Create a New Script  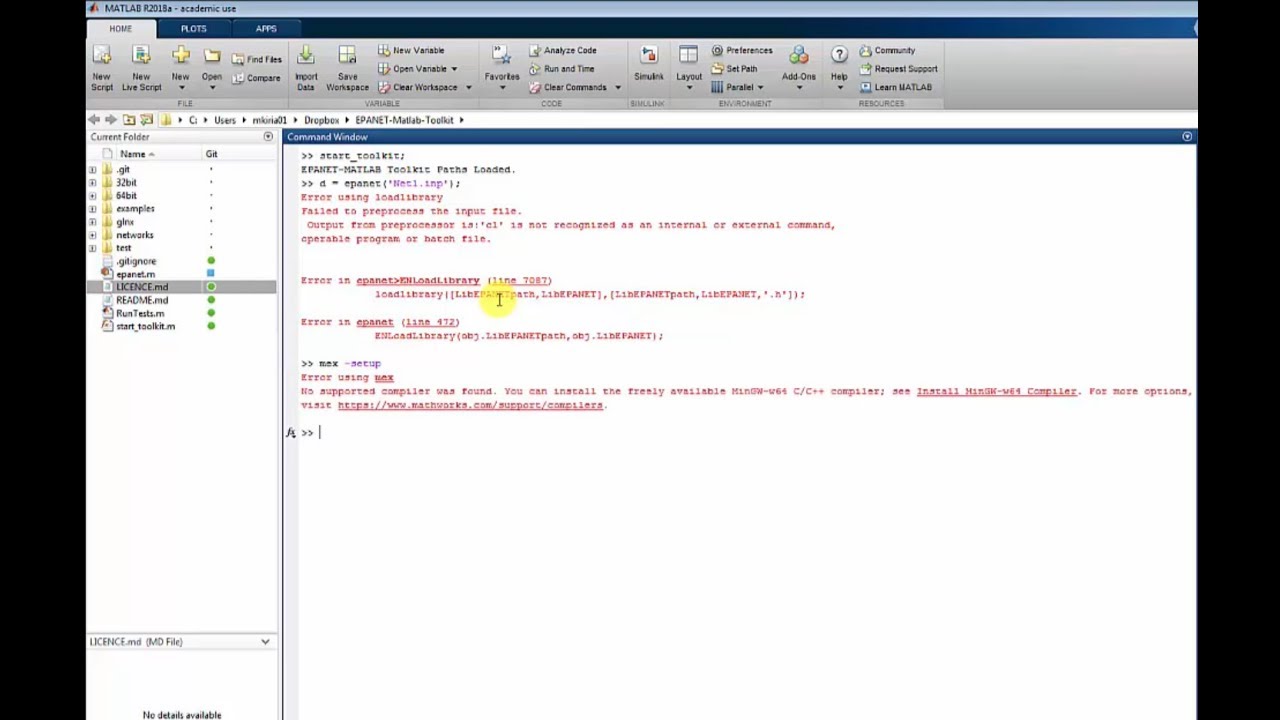point(102,67)
